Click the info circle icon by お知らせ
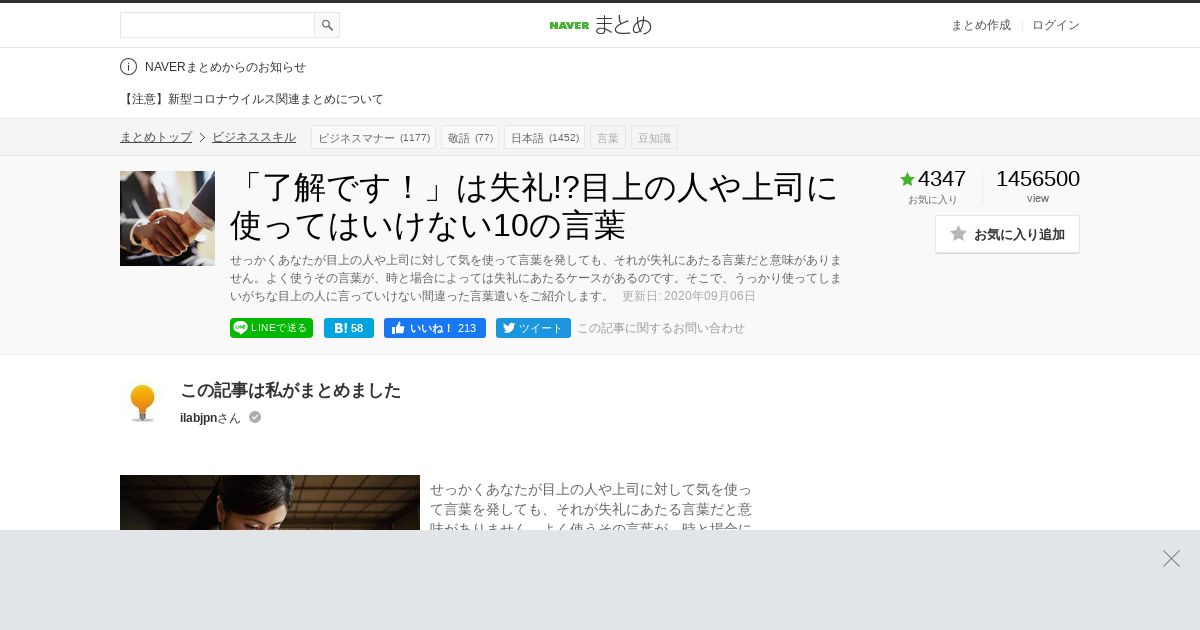The image size is (1200, 630). (128, 67)
